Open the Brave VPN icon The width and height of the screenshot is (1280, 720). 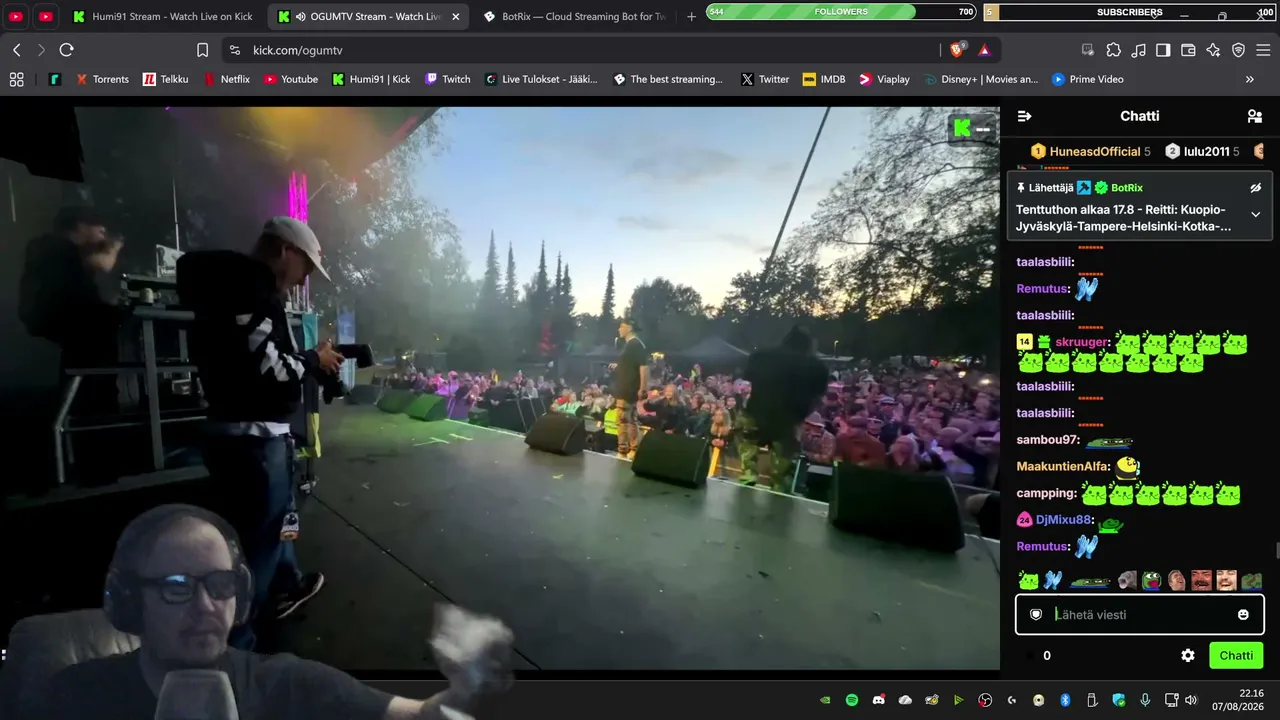[1238, 50]
